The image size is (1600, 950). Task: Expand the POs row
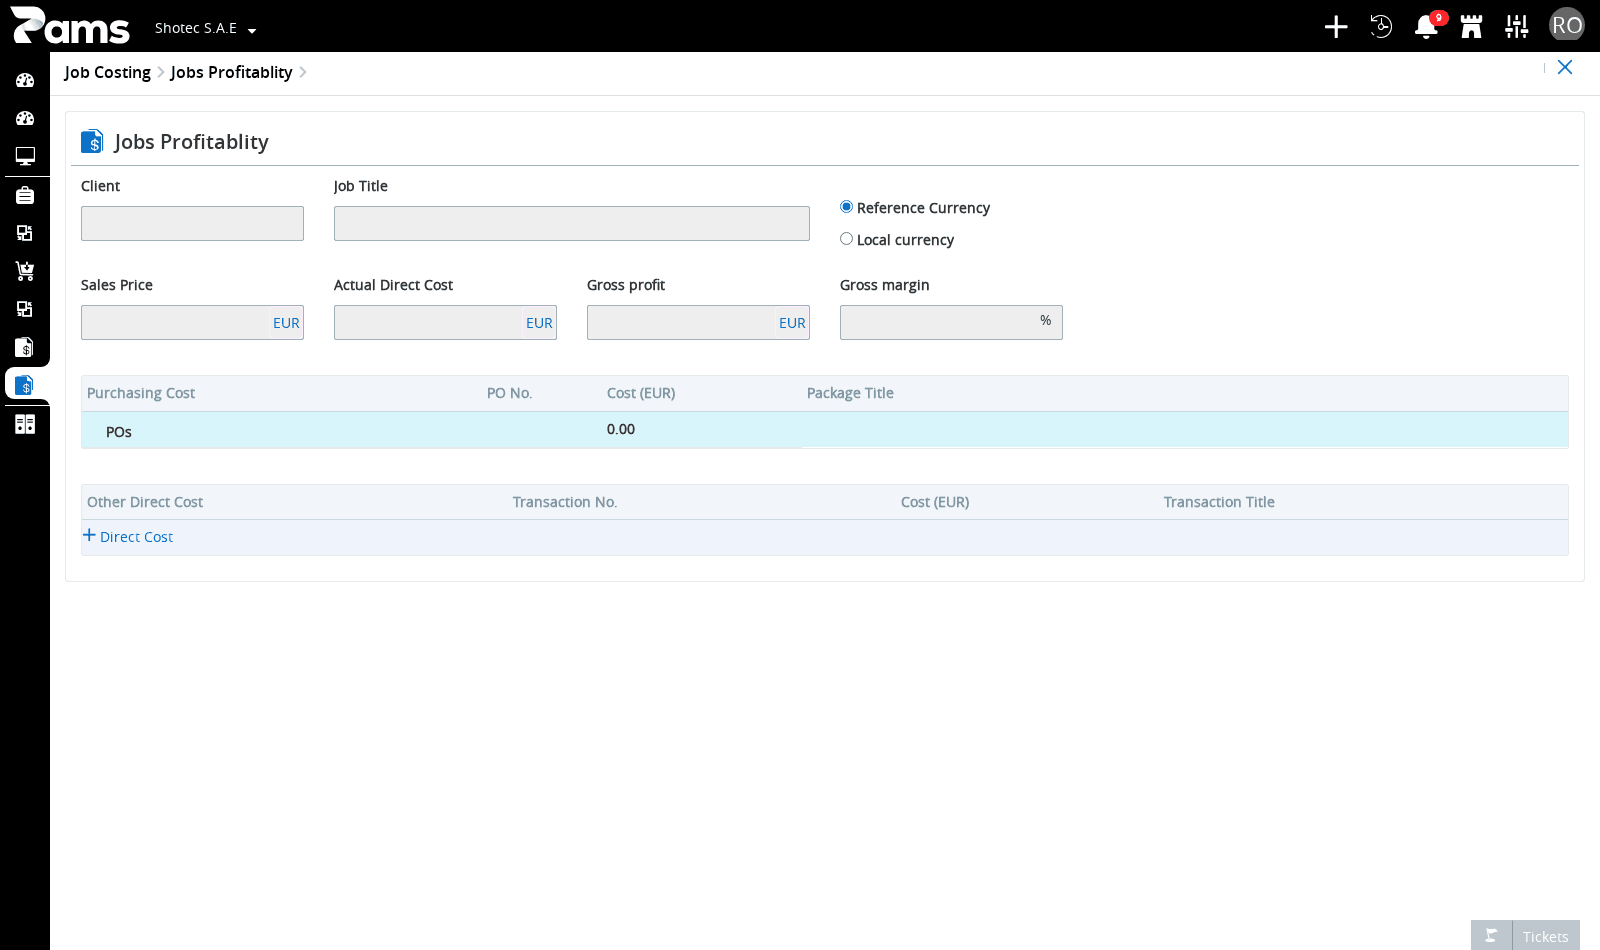pyautogui.click(x=118, y=432)
